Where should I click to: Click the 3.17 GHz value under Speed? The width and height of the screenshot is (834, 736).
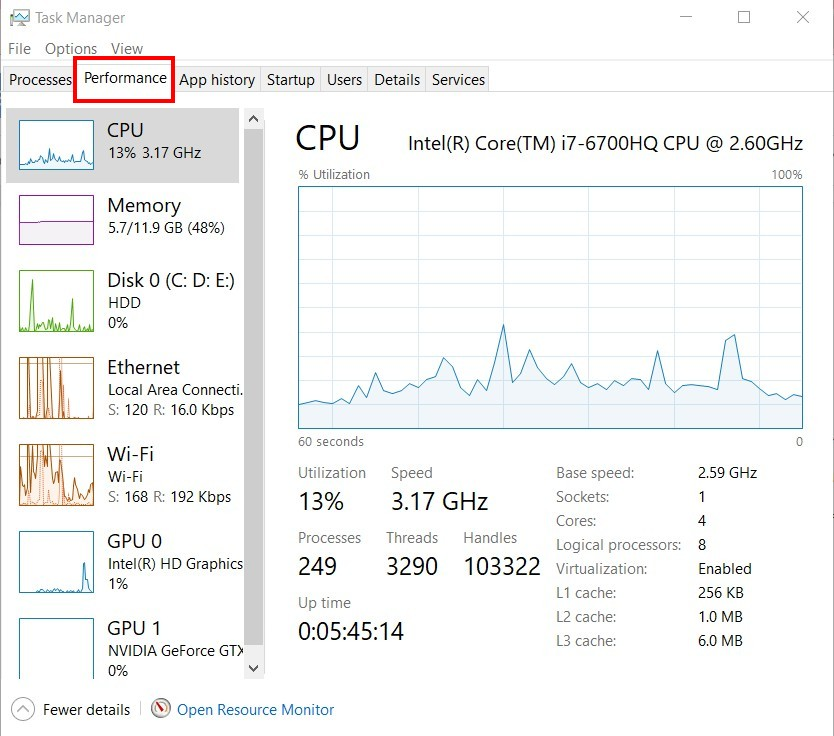coord(439,501)
